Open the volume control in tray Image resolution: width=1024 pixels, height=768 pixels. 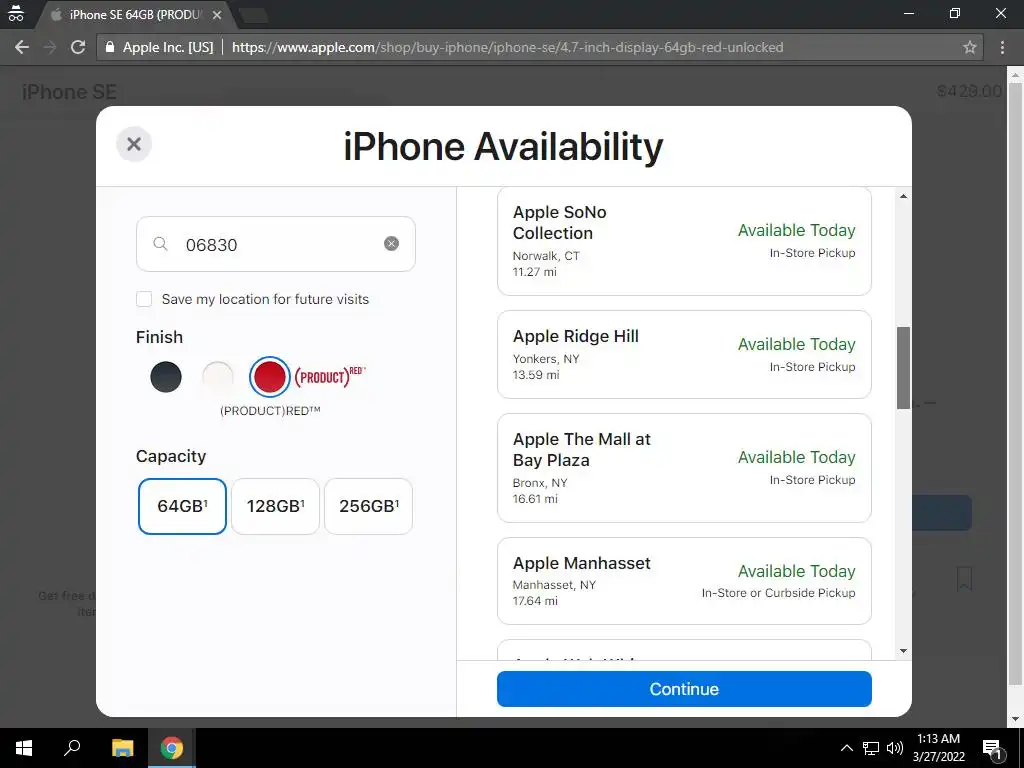point(895,748)
